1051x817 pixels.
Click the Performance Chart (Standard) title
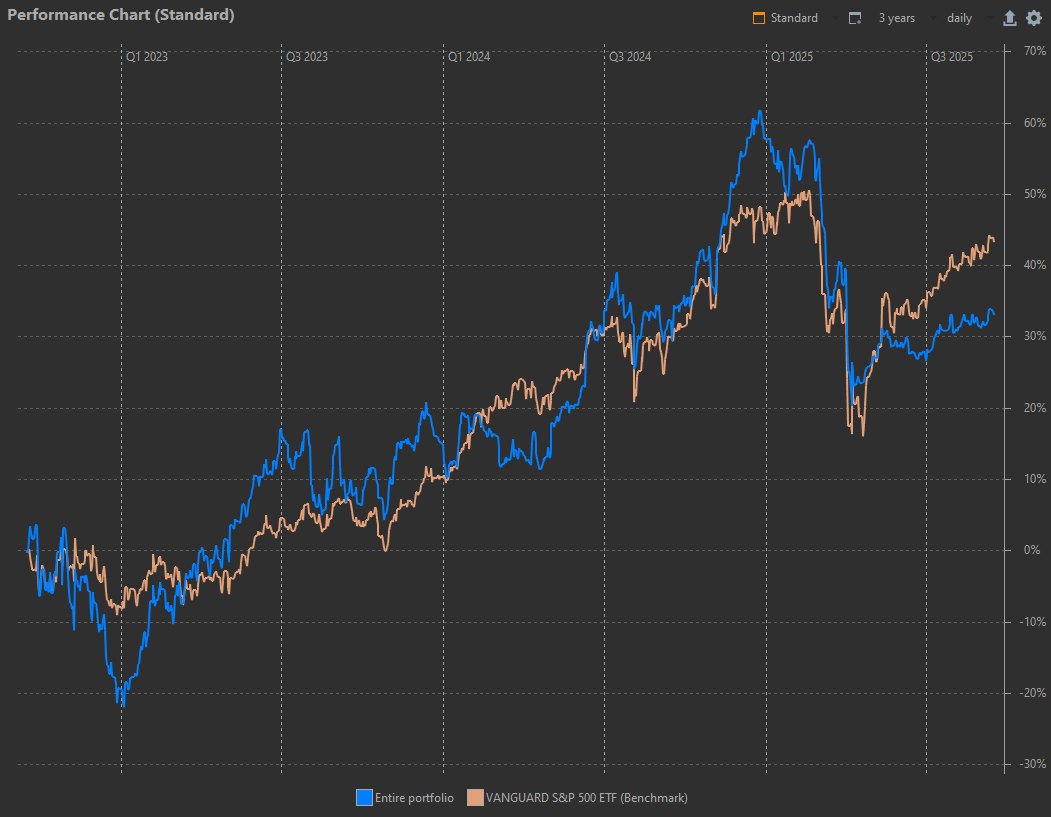121,15
